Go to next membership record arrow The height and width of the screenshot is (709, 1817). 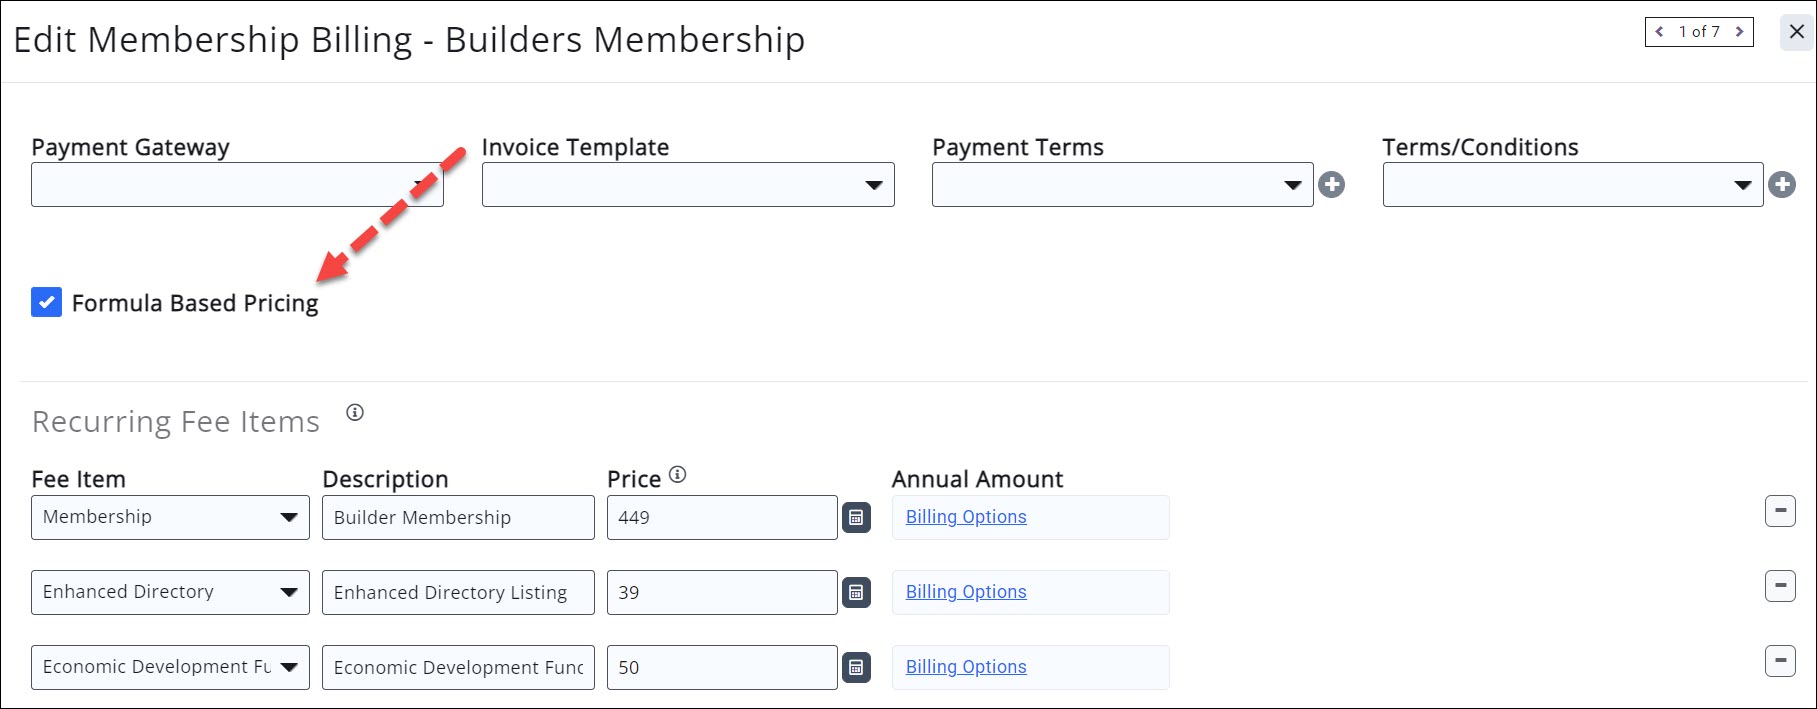pos(1740,32)
